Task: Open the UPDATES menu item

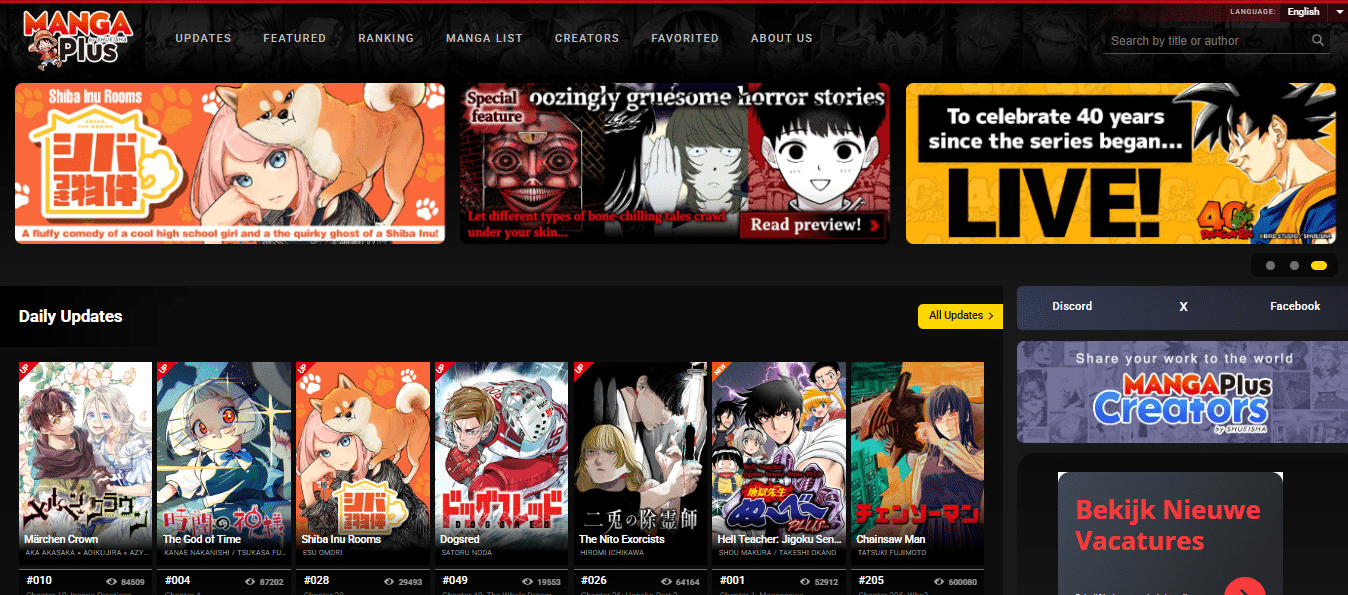Action: point(203,38)
